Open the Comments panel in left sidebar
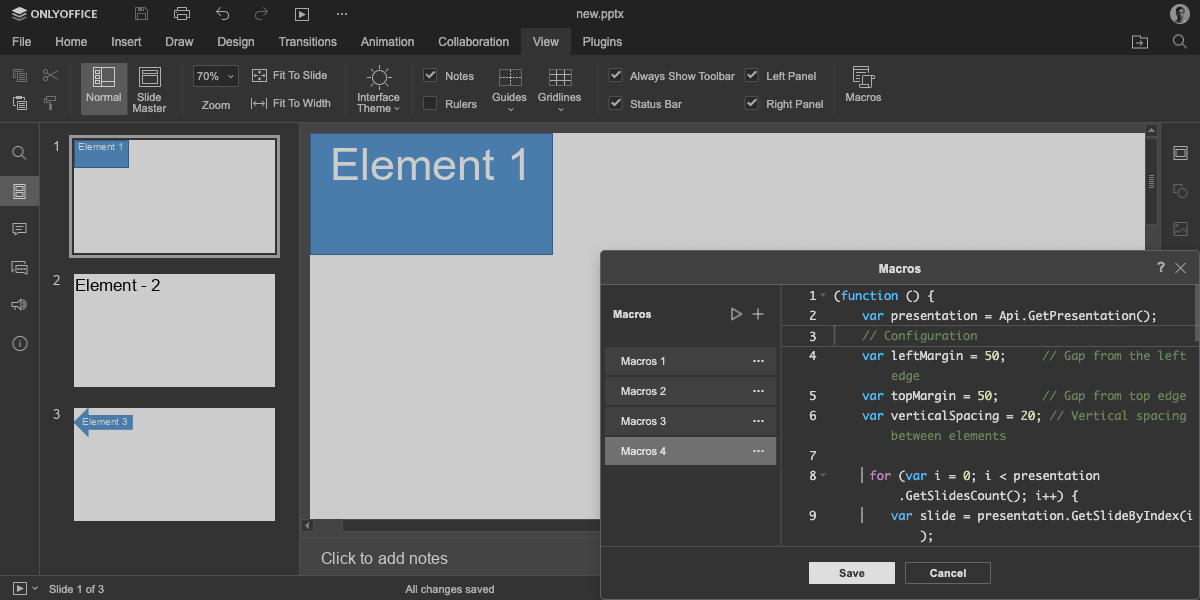The width and height of the screenshot is (1200, 600). [19, 229]
